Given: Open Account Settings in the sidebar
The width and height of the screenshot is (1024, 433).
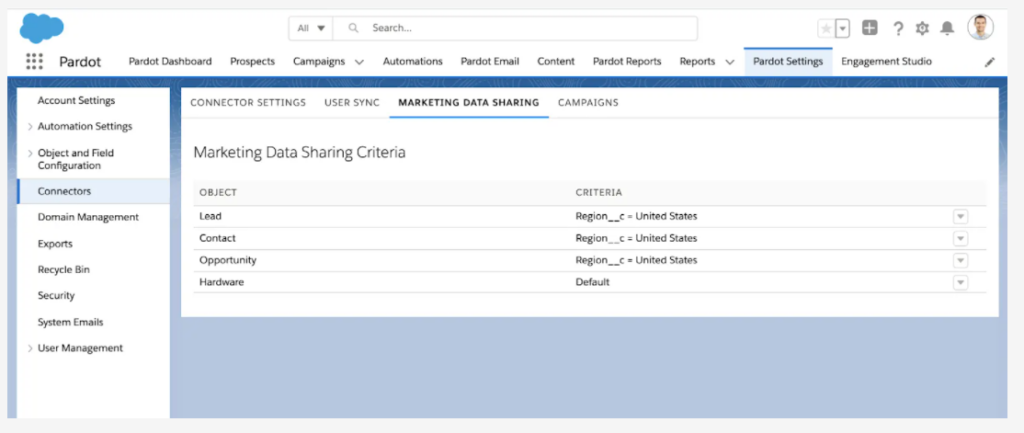Looking at the screenshot, I should (76, 101).
